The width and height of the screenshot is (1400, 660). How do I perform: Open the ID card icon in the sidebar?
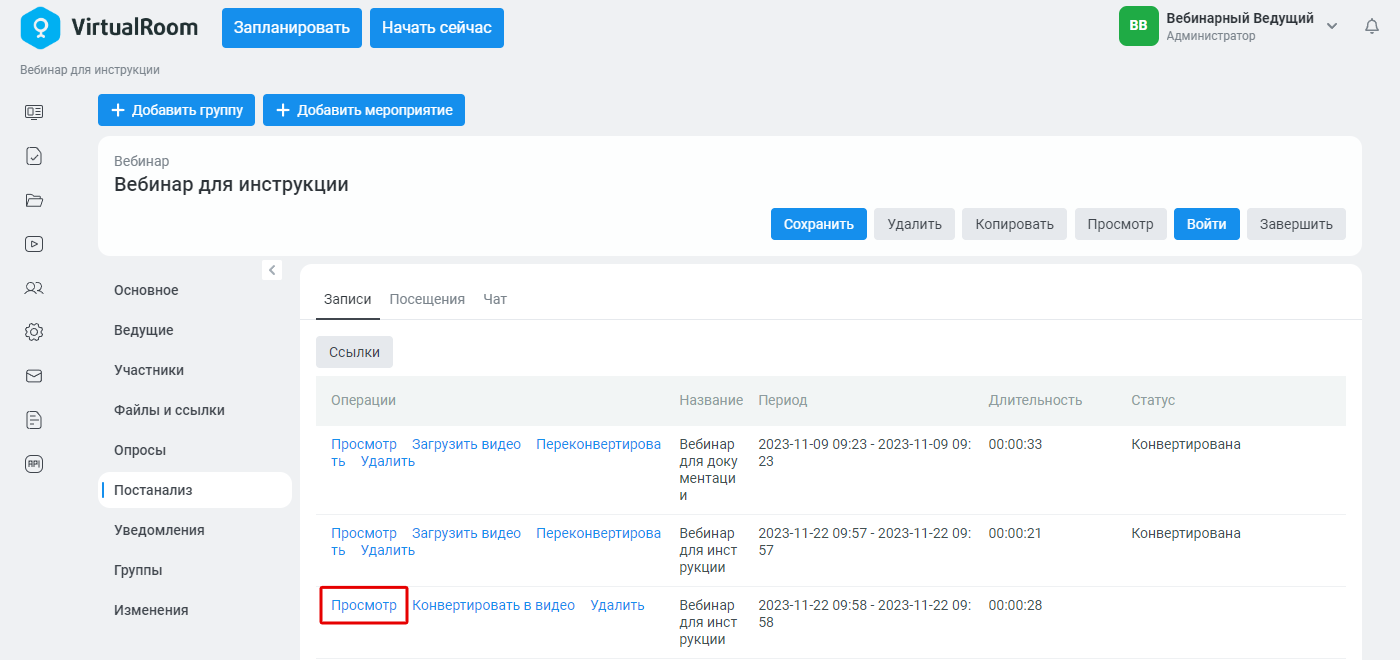click(34, 112)
